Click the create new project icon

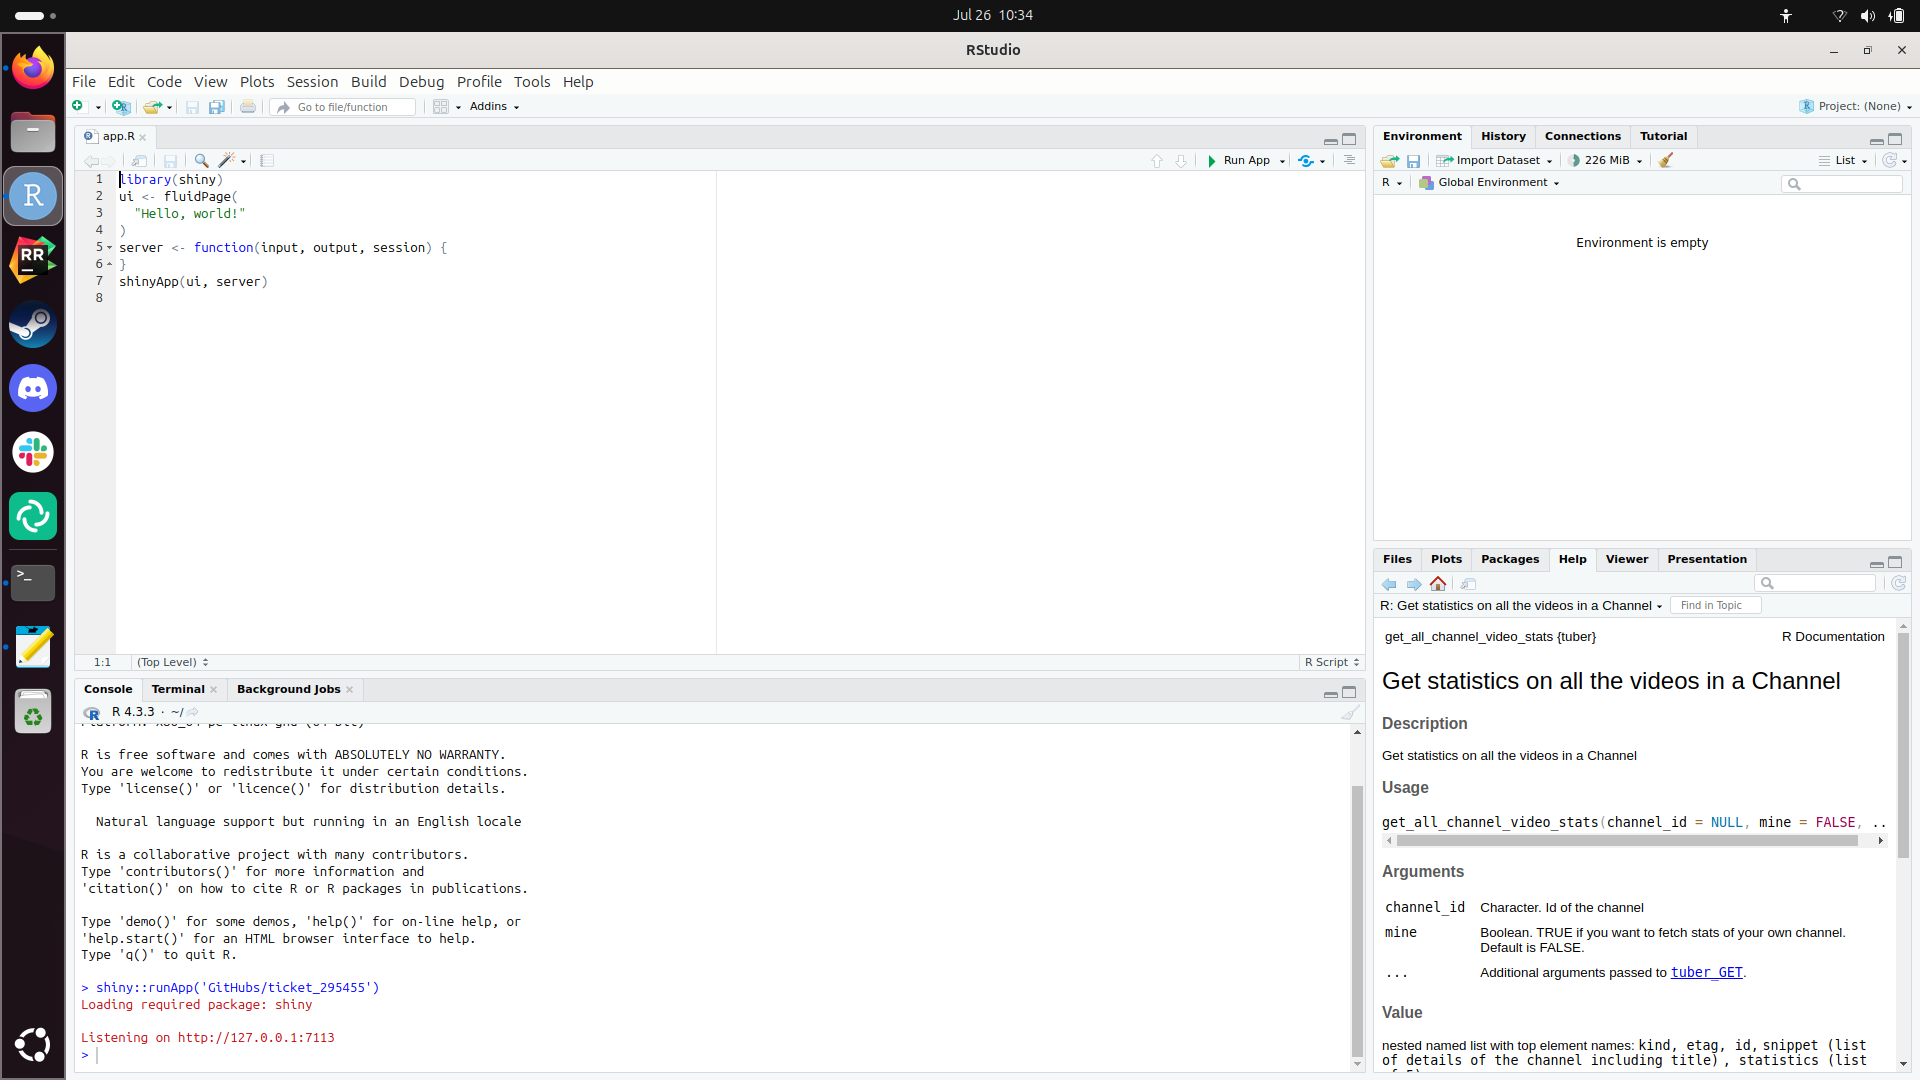(x=121, y=107)
